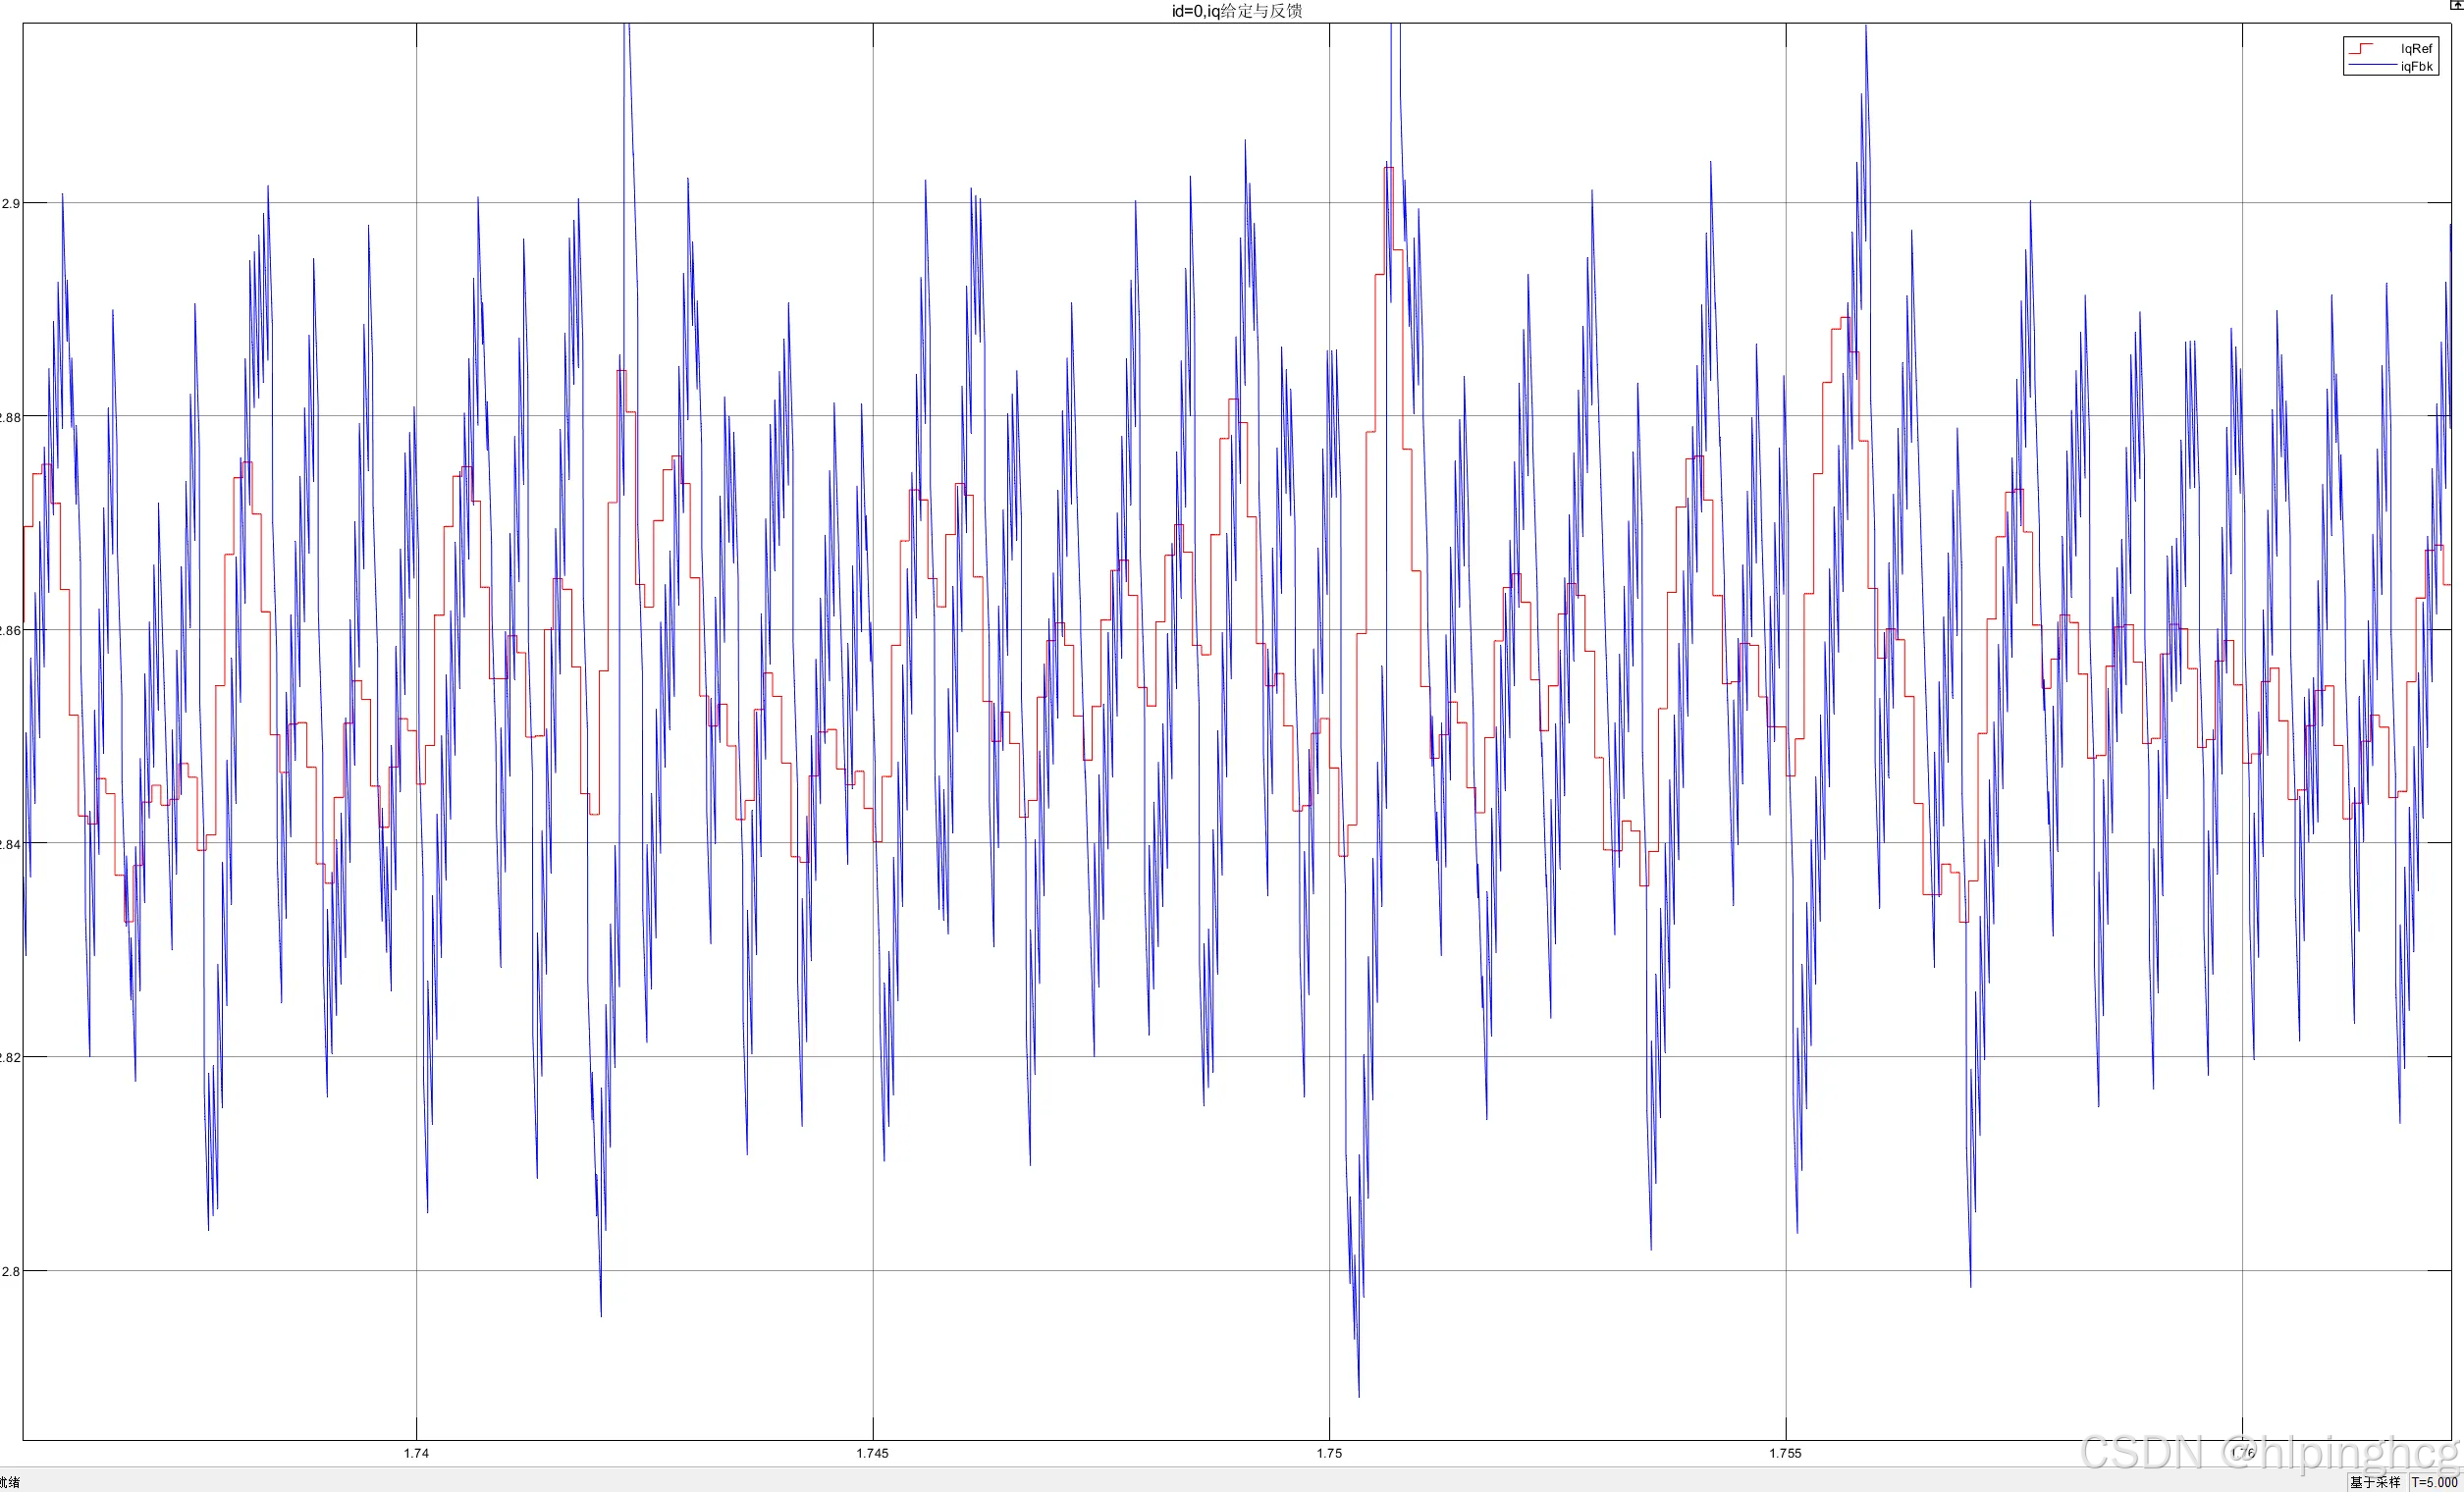Click the blue line sample in the legend
This screenshot has width=2464, height=1492.
[x=2371, y=67]
